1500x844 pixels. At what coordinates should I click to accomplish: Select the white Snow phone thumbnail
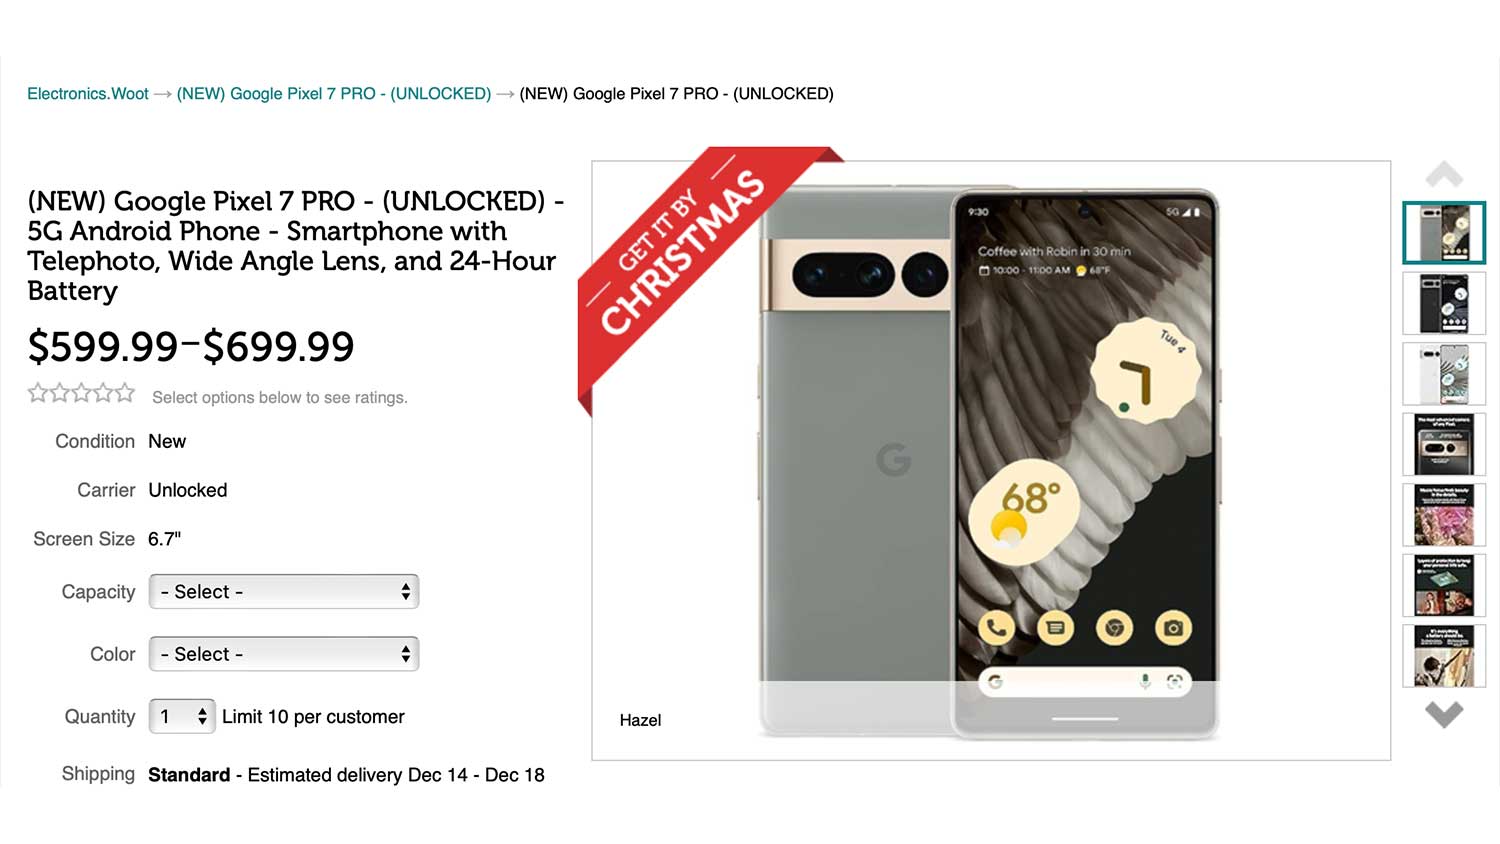[1444, 374]
